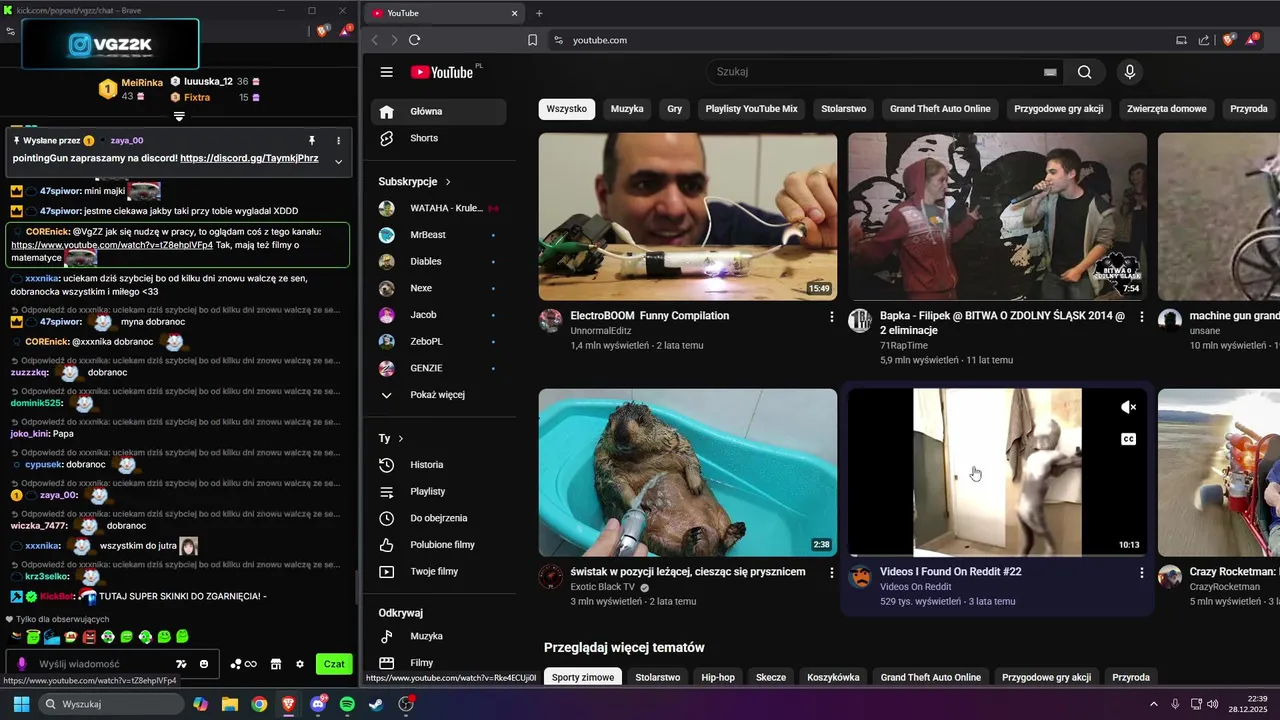Select Grand Theft Auto Online top chip
The height and width of the screenshot is (720, 1280).
pyautogui.click(x=940, y=109)
